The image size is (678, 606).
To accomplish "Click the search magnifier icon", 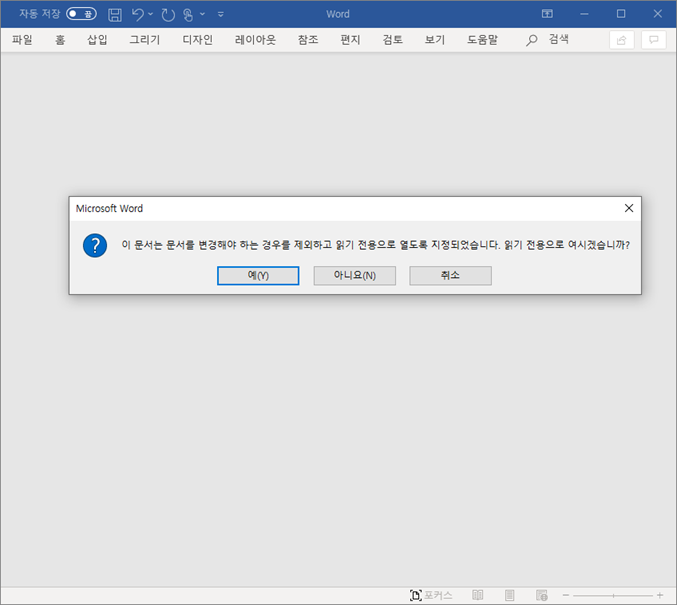I will [x=531, y=40].
